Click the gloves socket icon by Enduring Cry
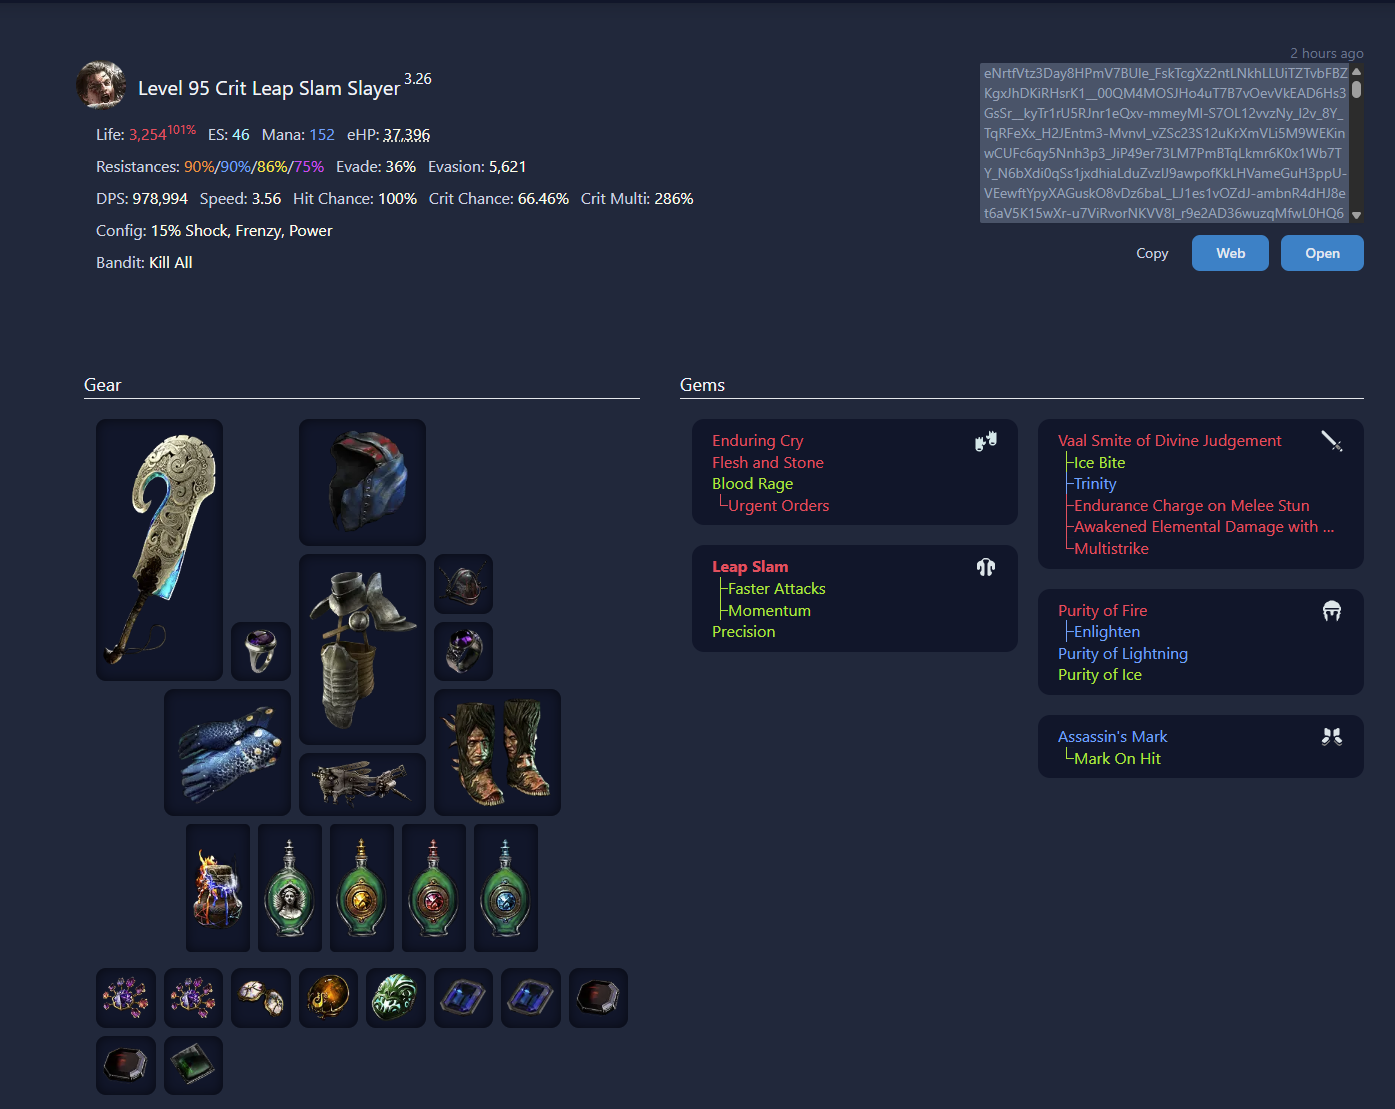Screen dimensions: 1395x1109 pos(986,441)
